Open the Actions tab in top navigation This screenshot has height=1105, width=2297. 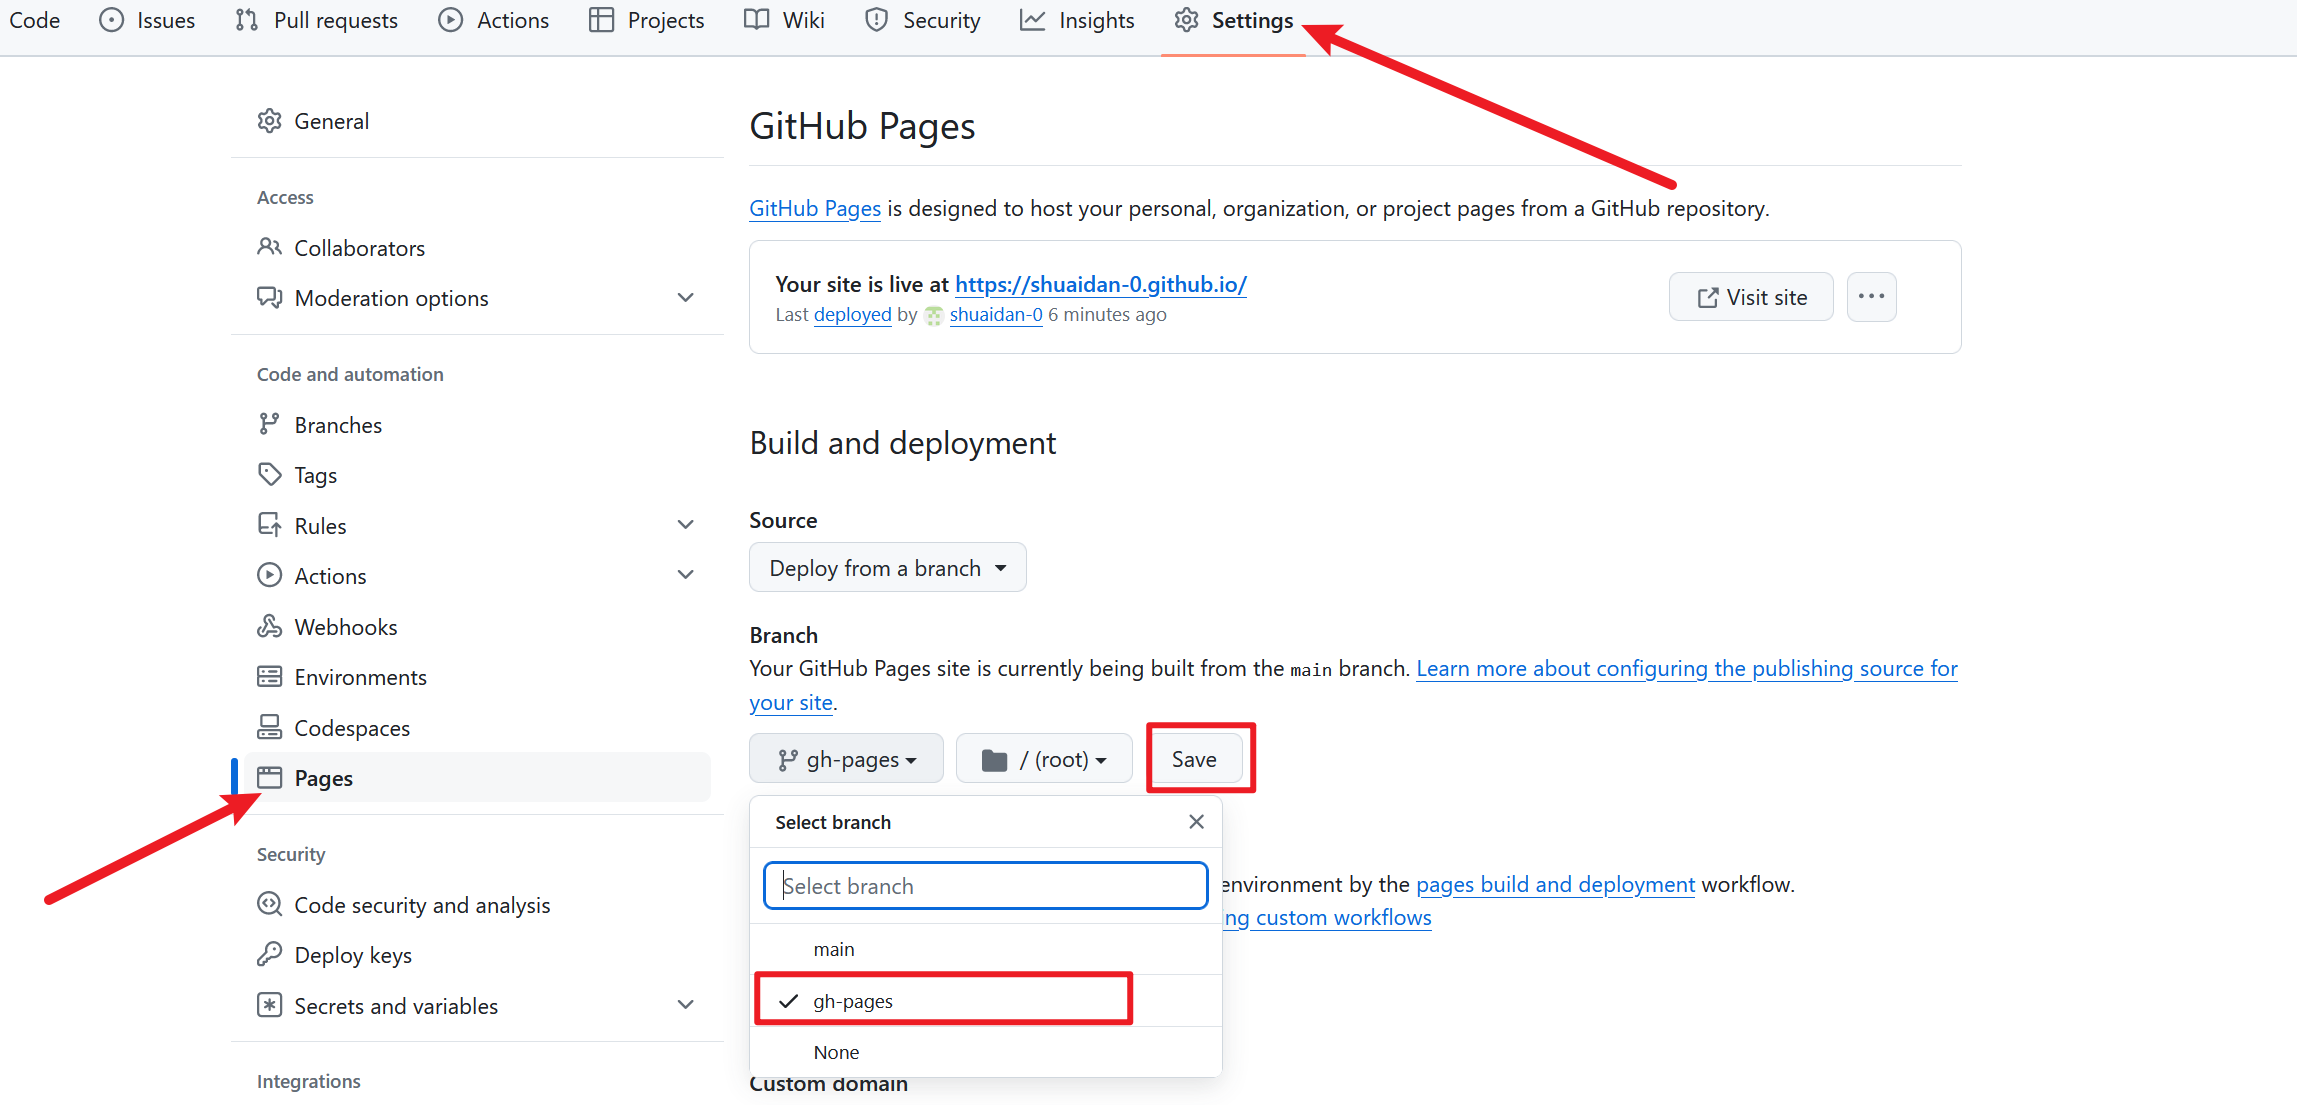494,21
